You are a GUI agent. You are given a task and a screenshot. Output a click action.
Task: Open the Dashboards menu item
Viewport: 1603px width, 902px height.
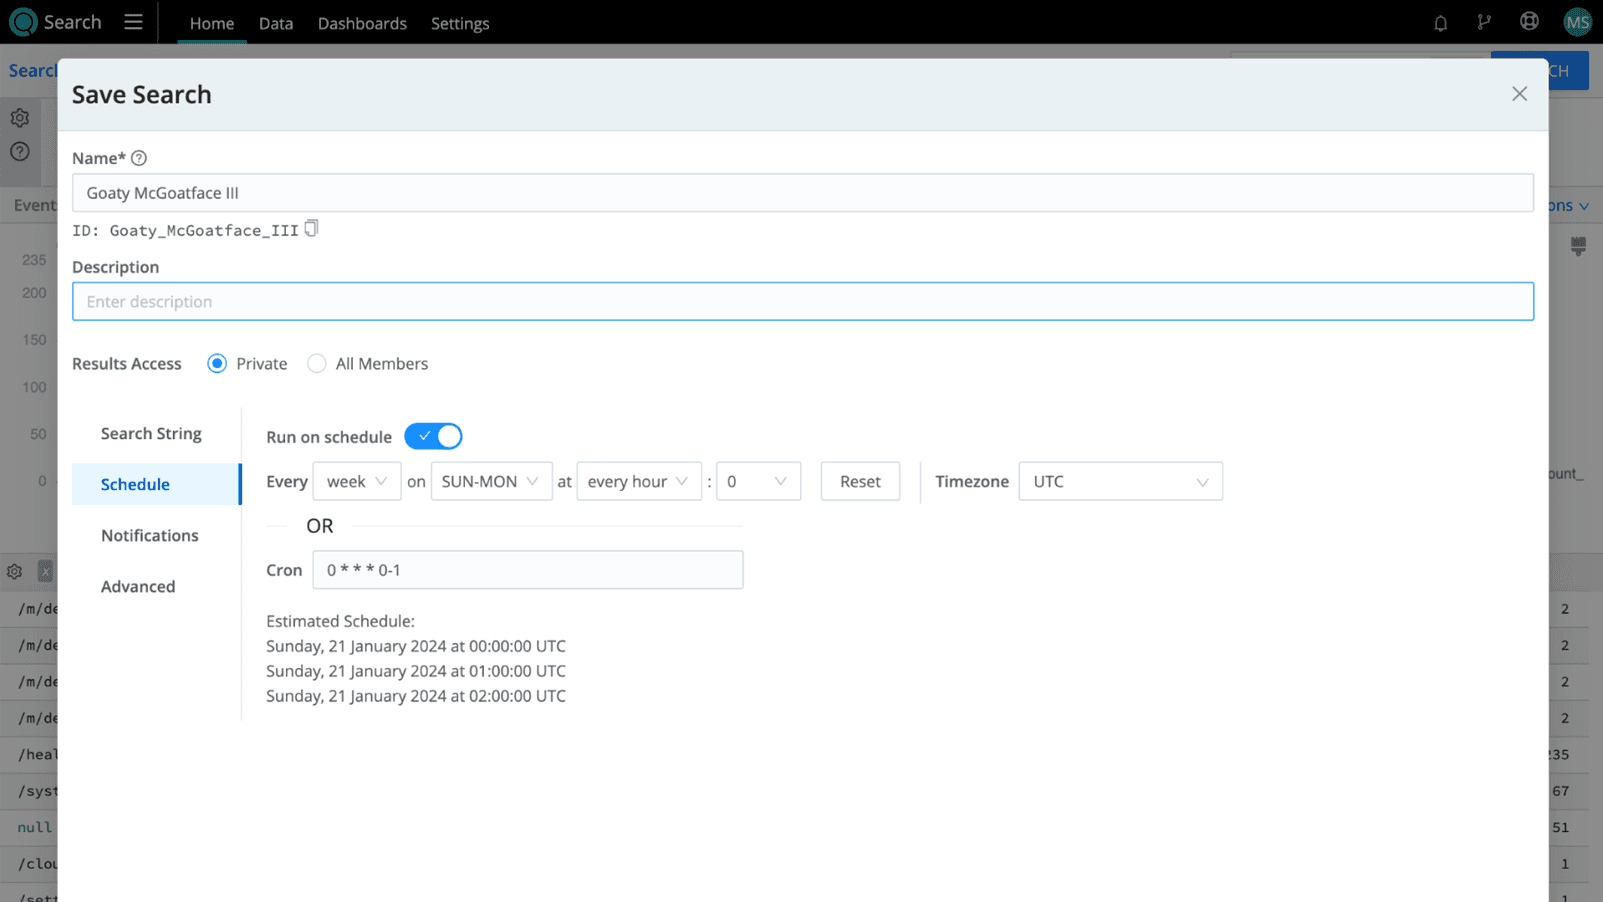tap(362, 23)
